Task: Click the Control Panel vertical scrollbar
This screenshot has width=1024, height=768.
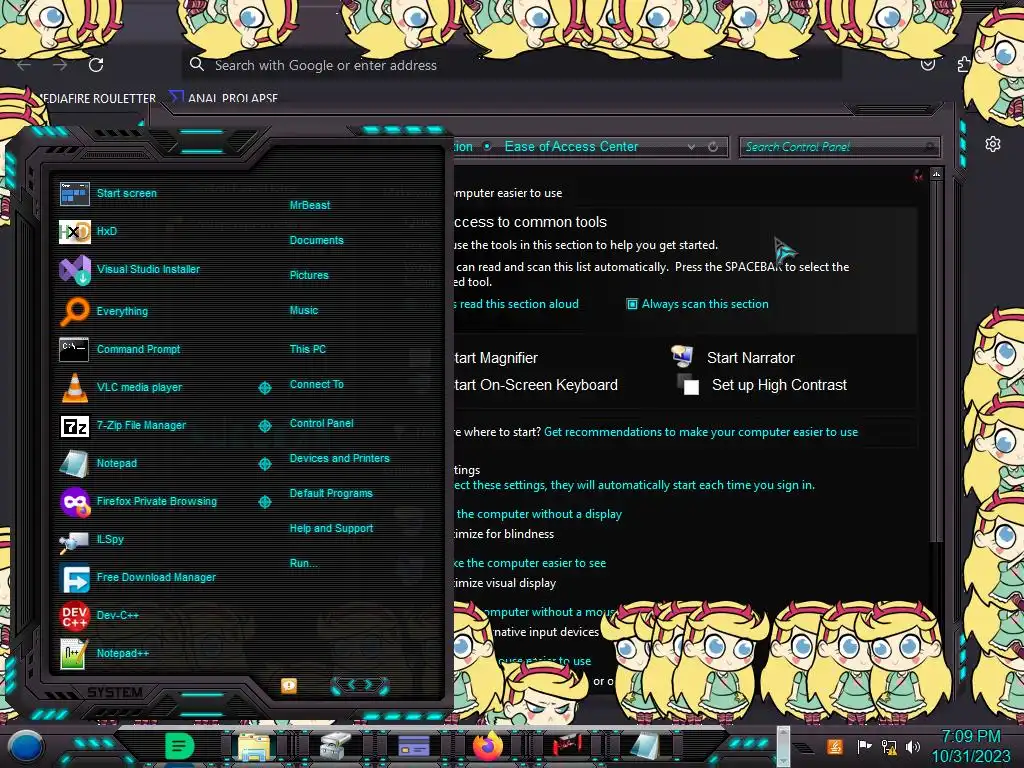Action: pyautogui.click(x=936, y=361)
